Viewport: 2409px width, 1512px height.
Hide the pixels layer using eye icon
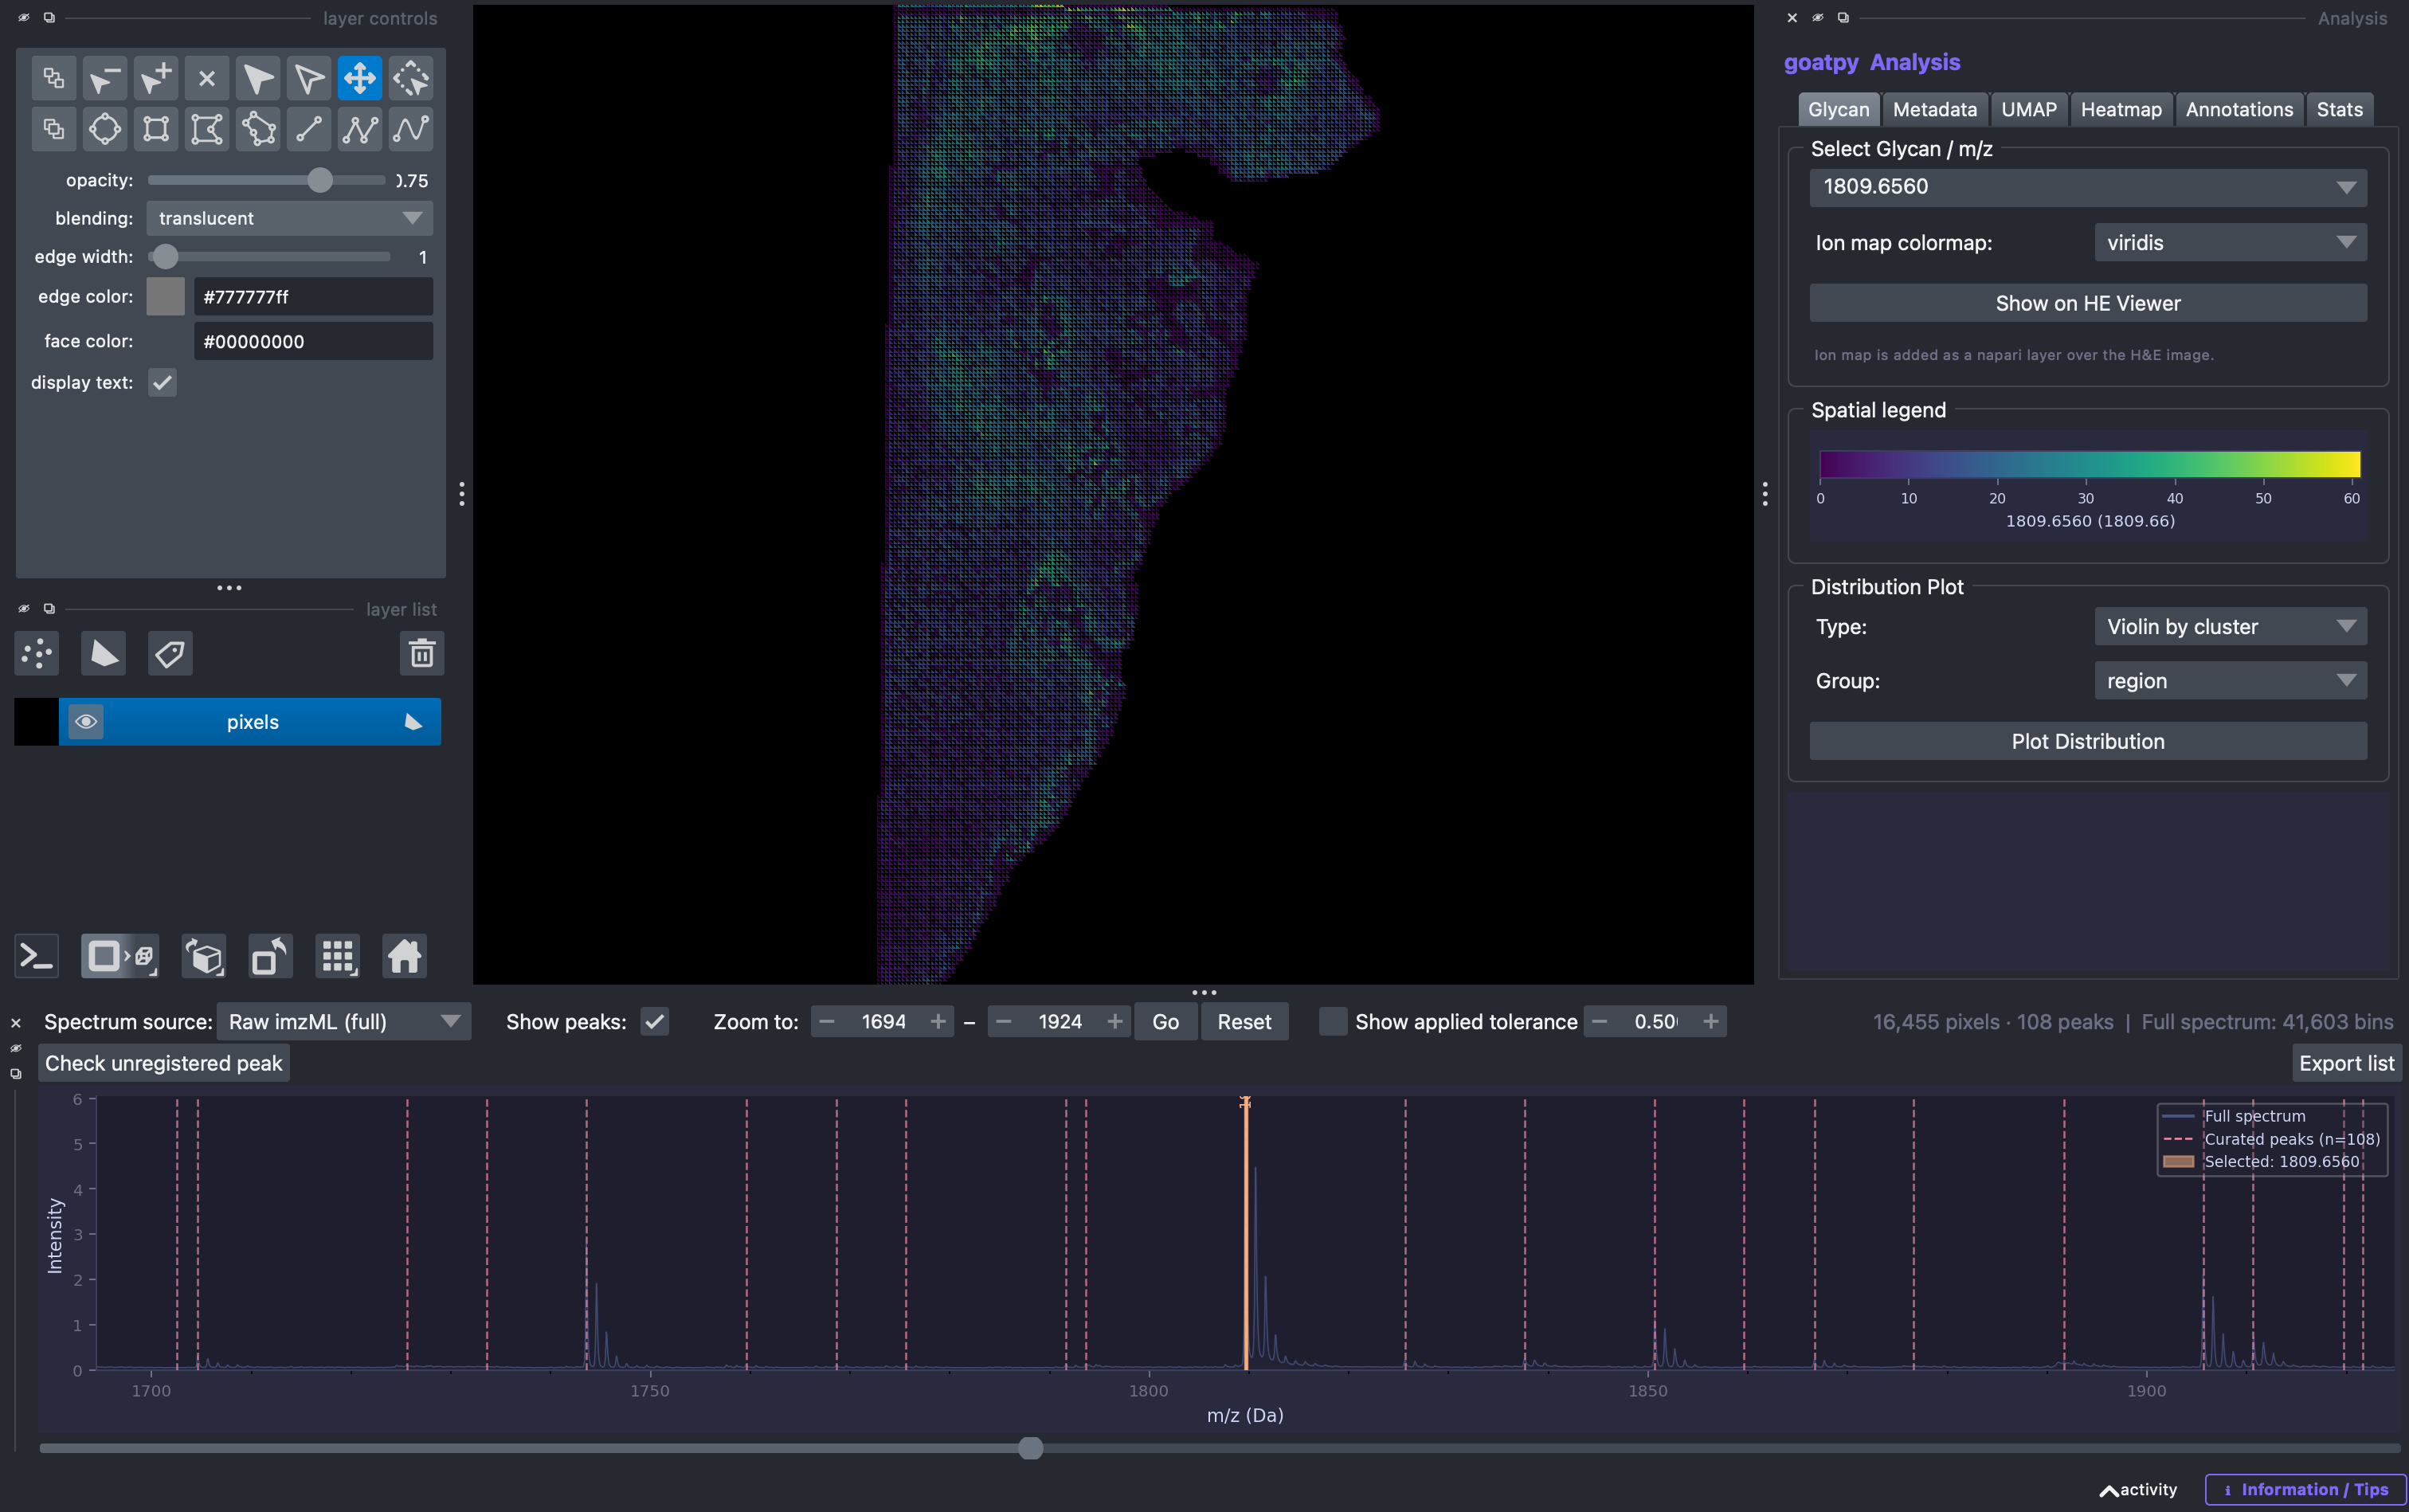pos(86,722)
